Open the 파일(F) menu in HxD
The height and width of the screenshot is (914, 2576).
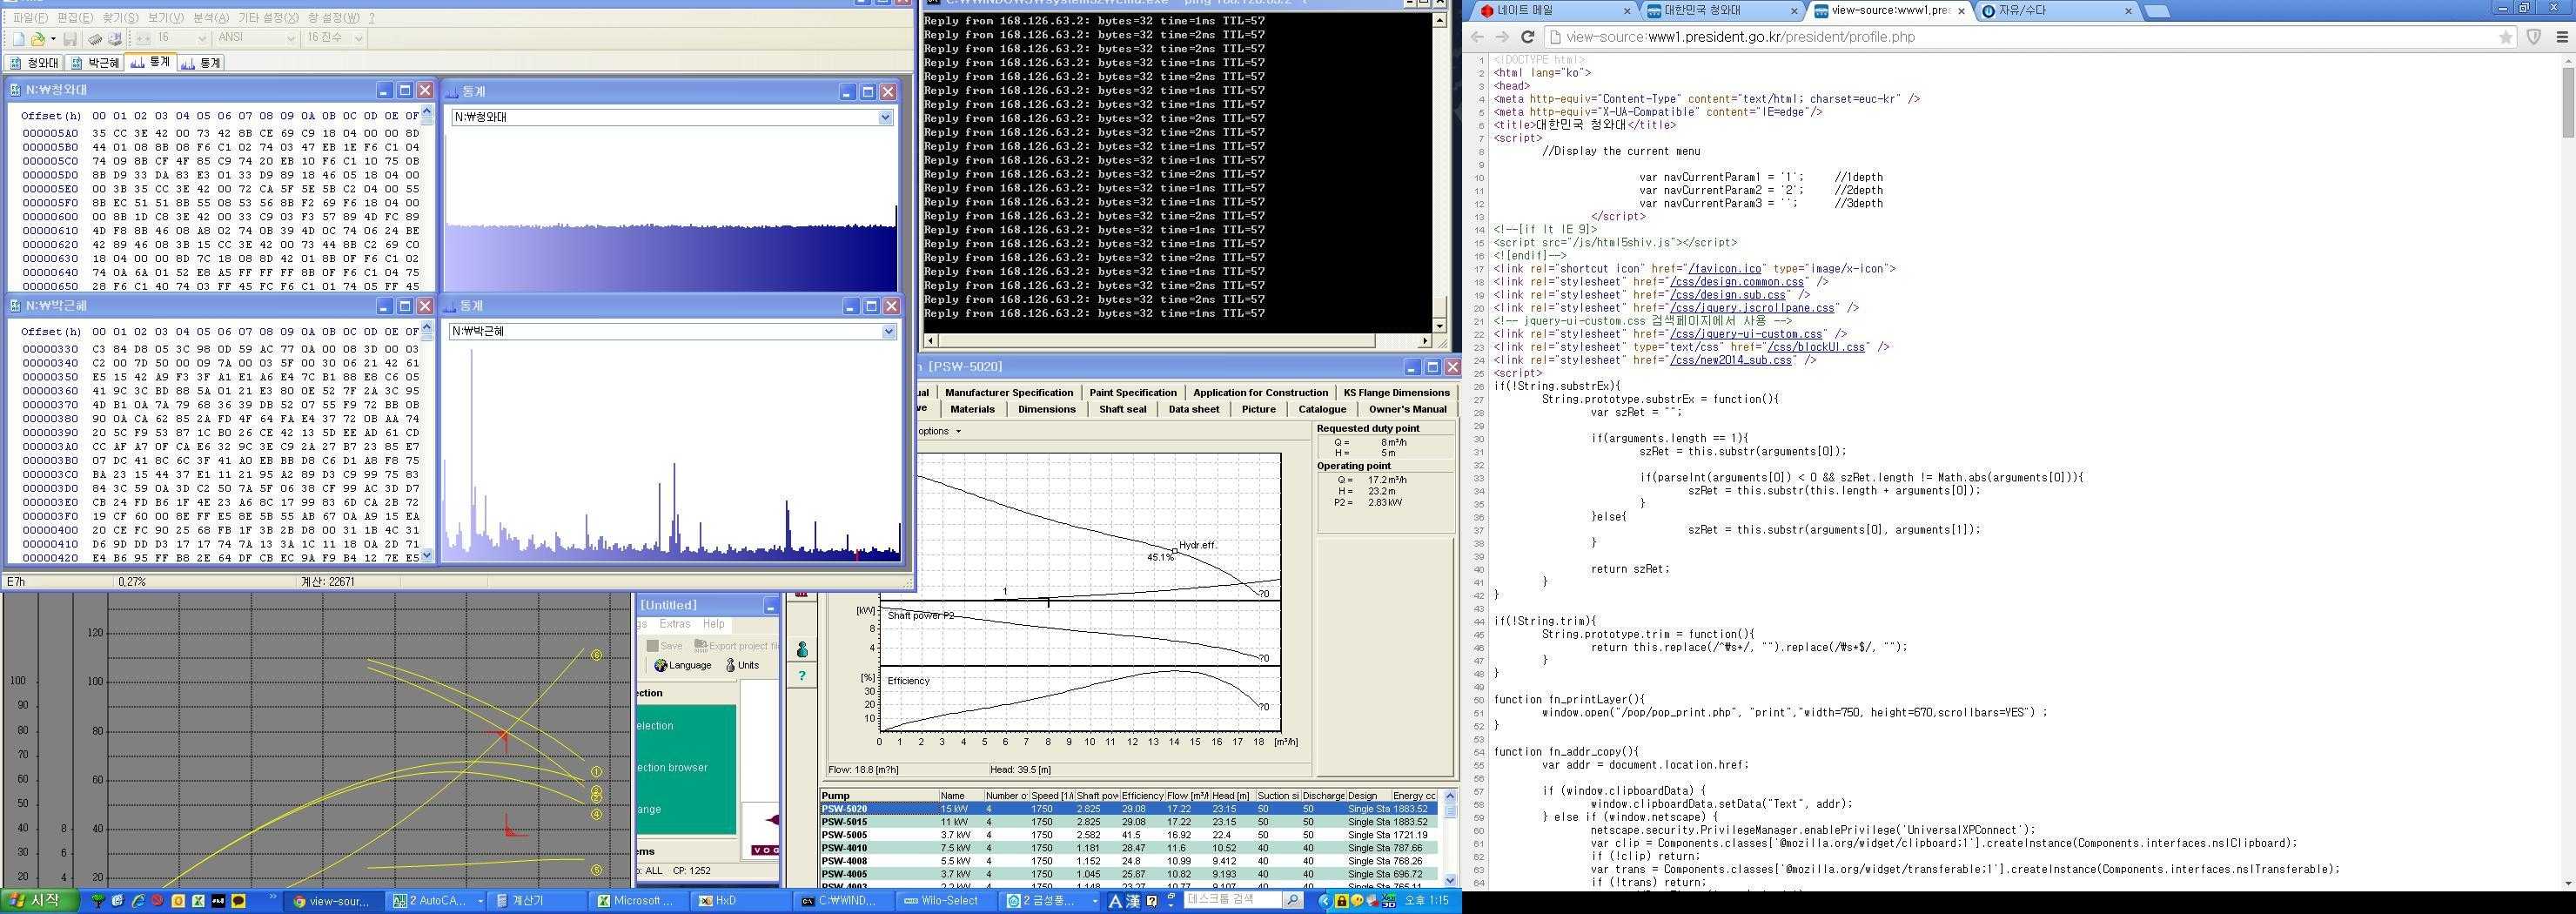31,18
